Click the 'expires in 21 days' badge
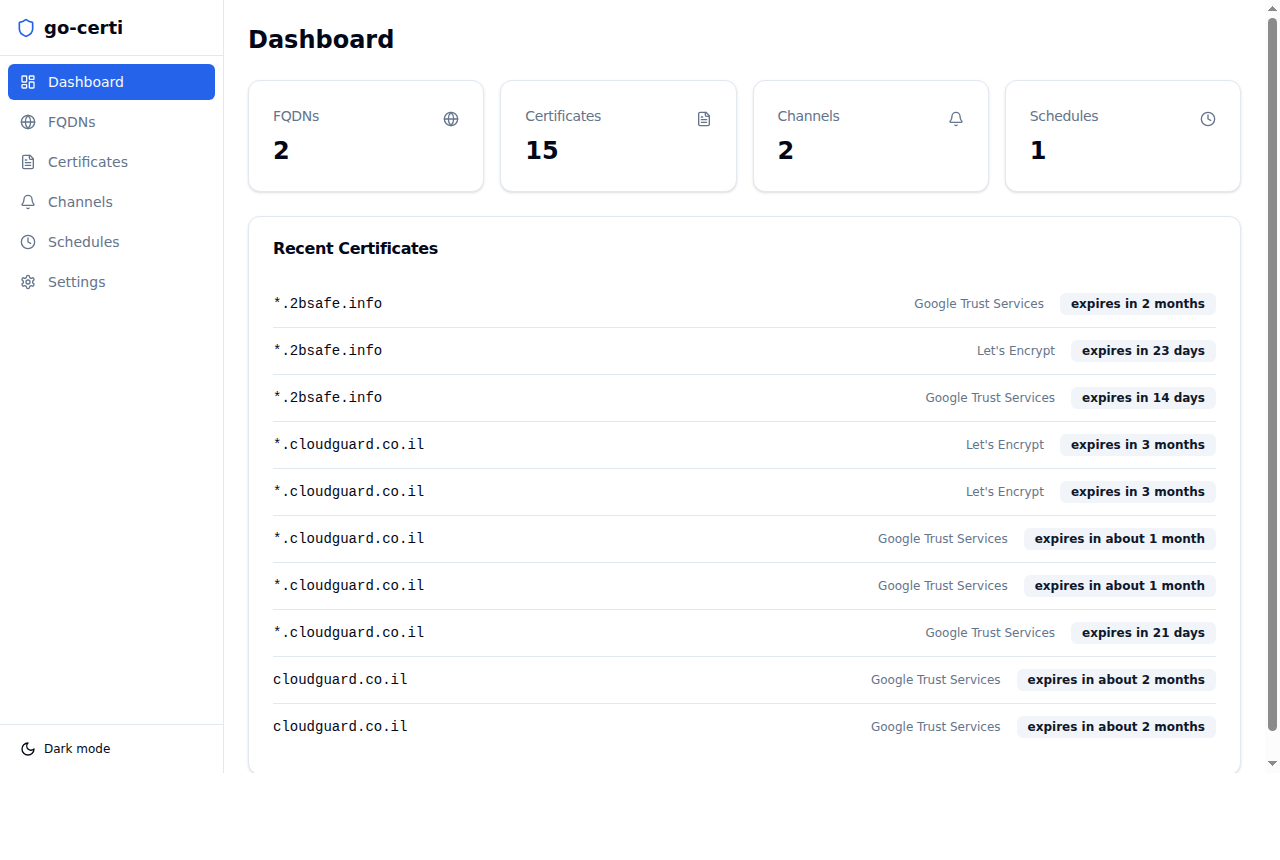The width and height of the screenshot is (1280, 860). pyautogui.click(x=1143, y=633)
